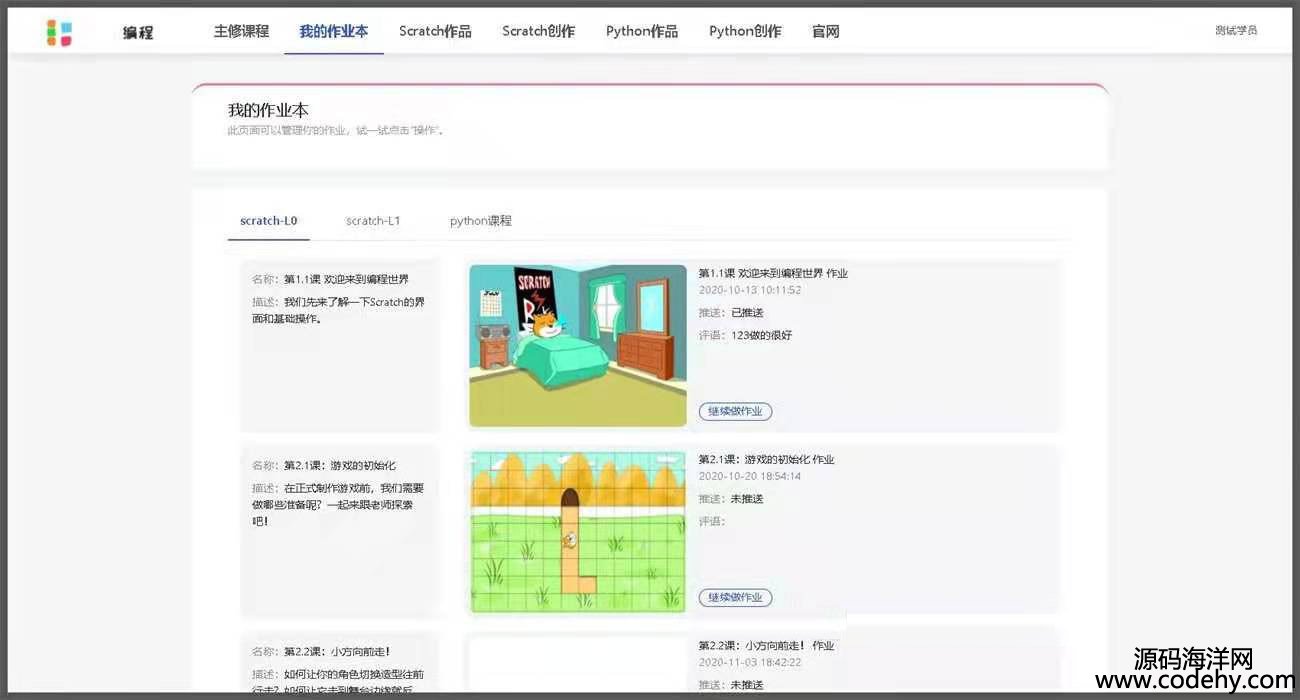Click the colorful site logo icon
The image size is (1300, 700).
tap(59, 32)
